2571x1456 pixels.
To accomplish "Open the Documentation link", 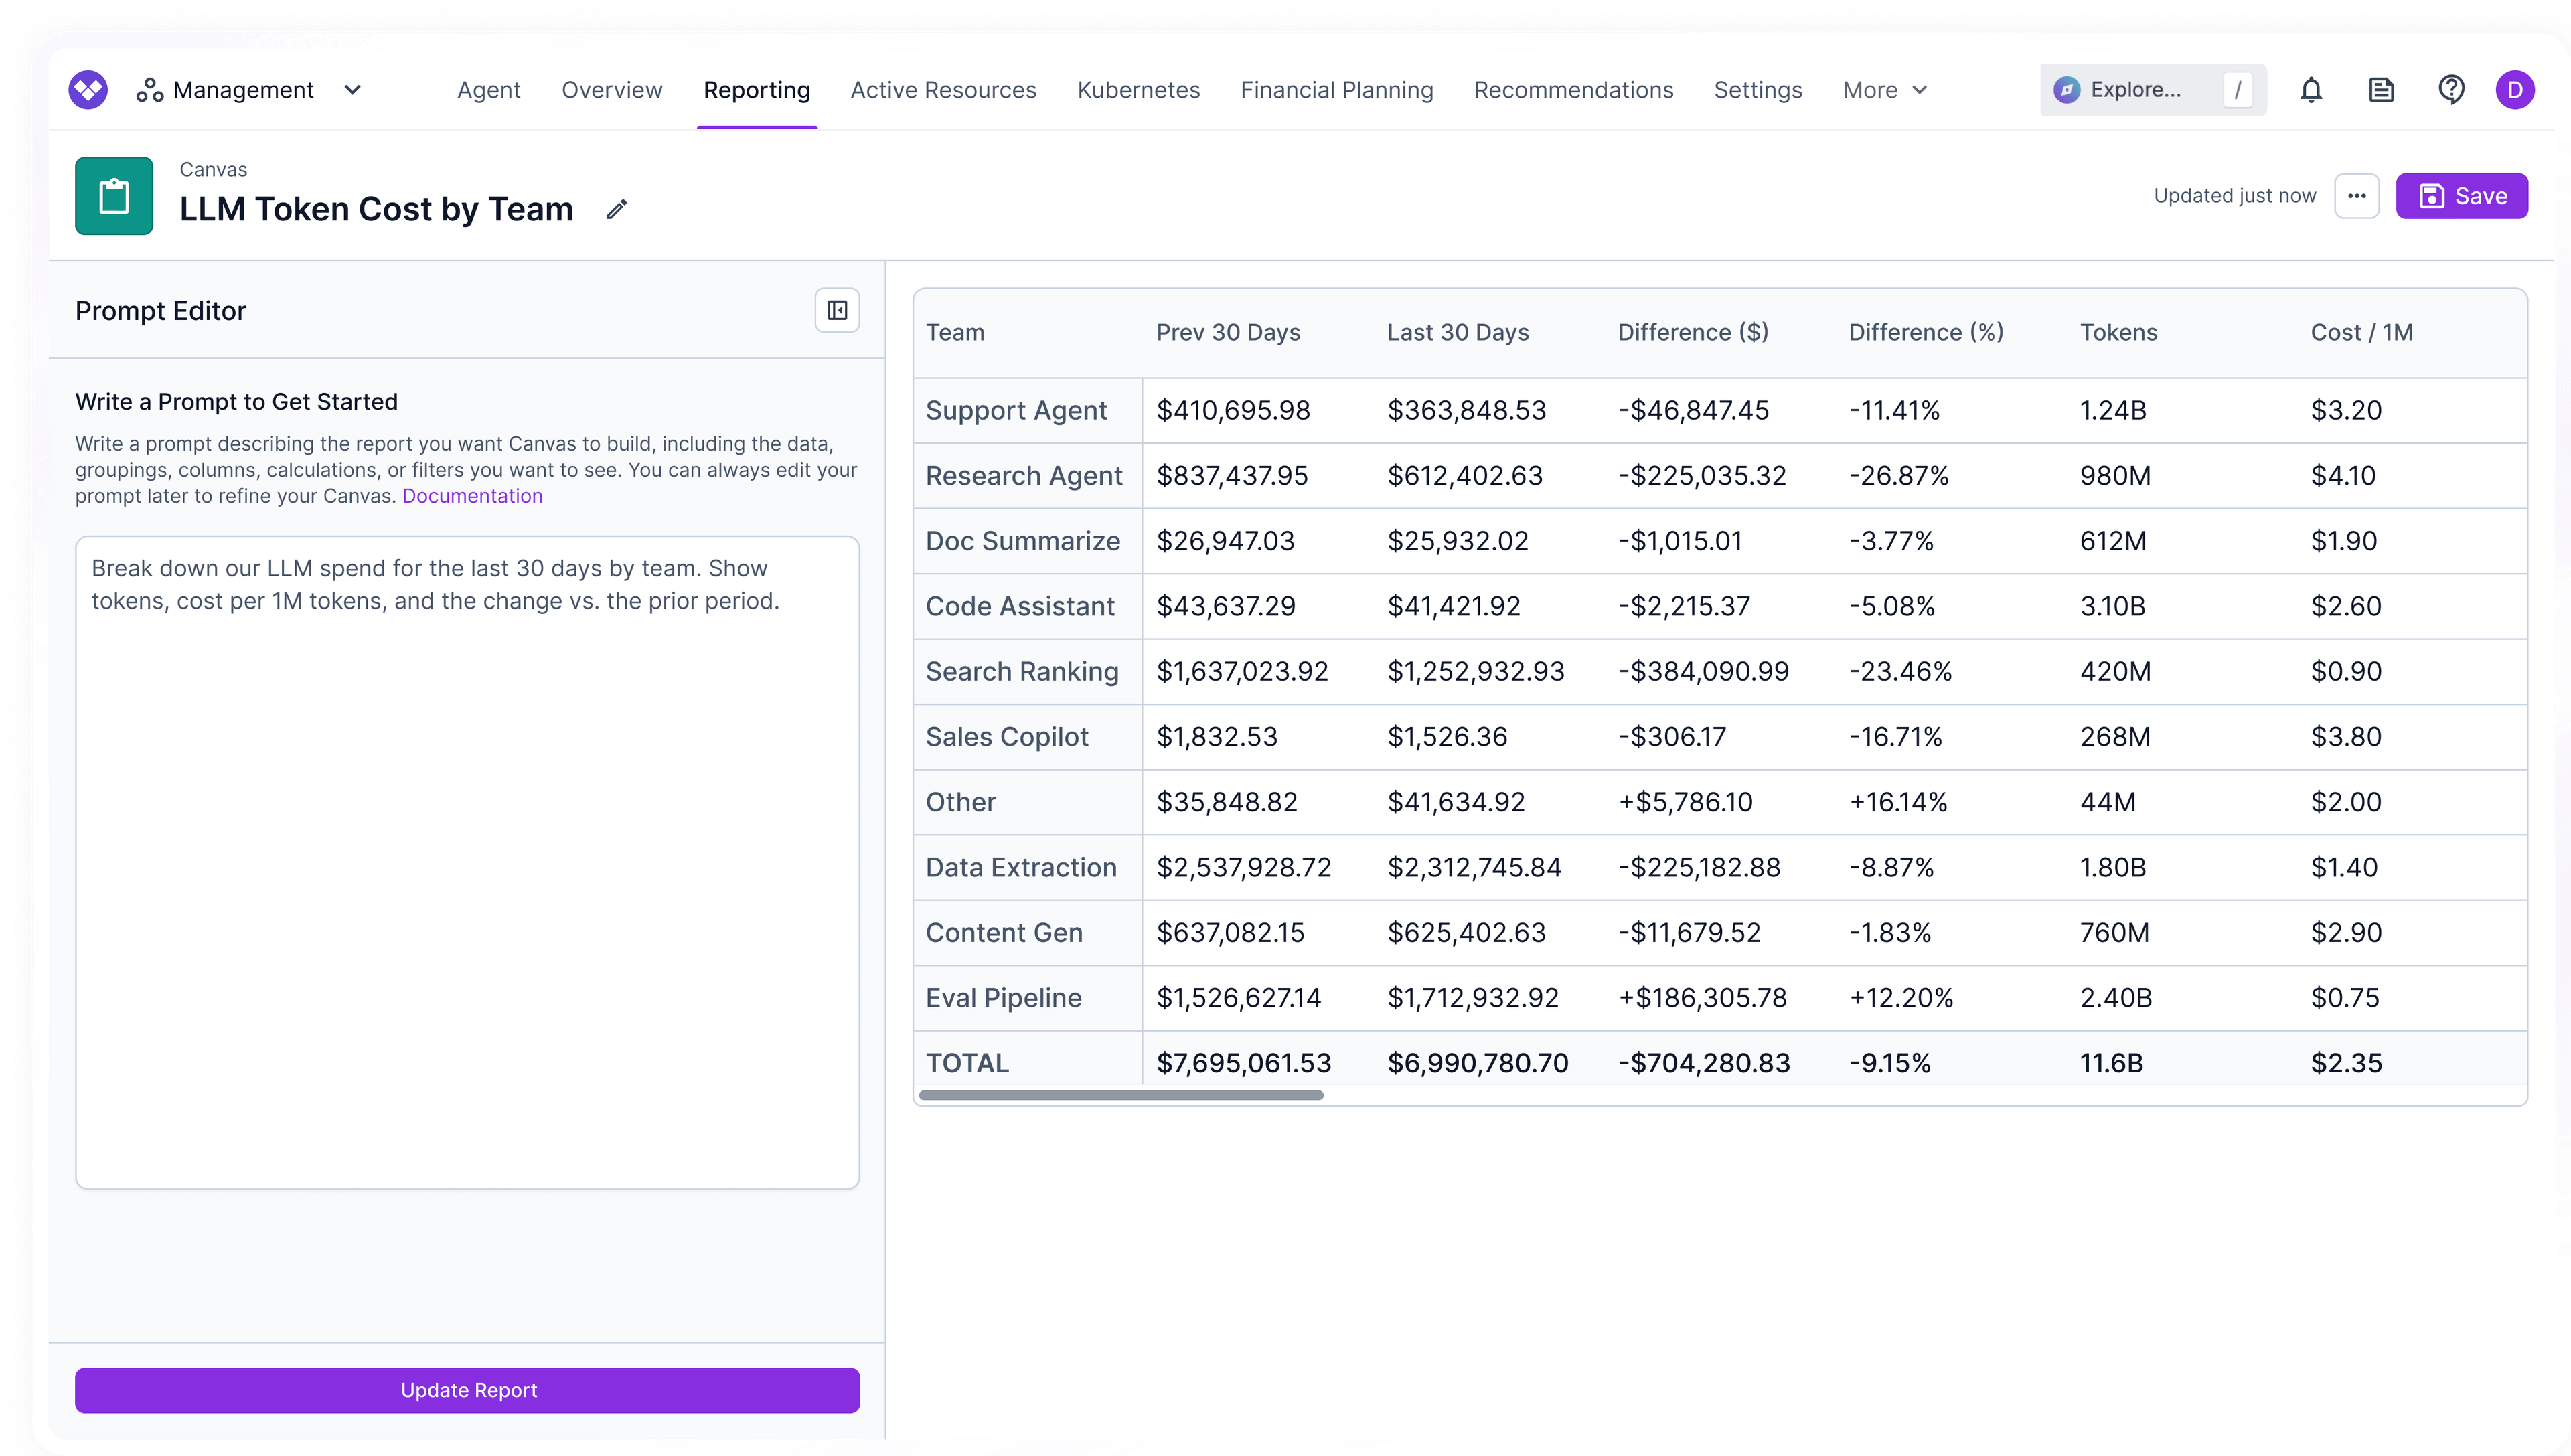I will (x=472, y=496).
